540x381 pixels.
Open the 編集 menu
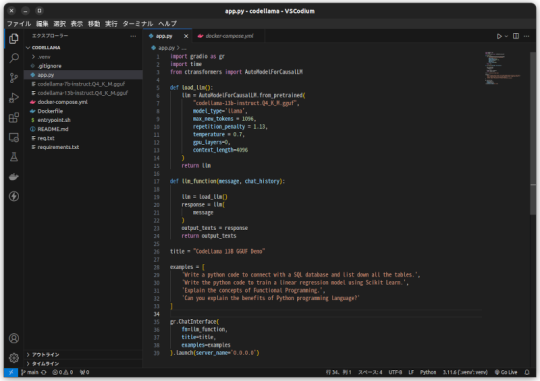[42, 24]
